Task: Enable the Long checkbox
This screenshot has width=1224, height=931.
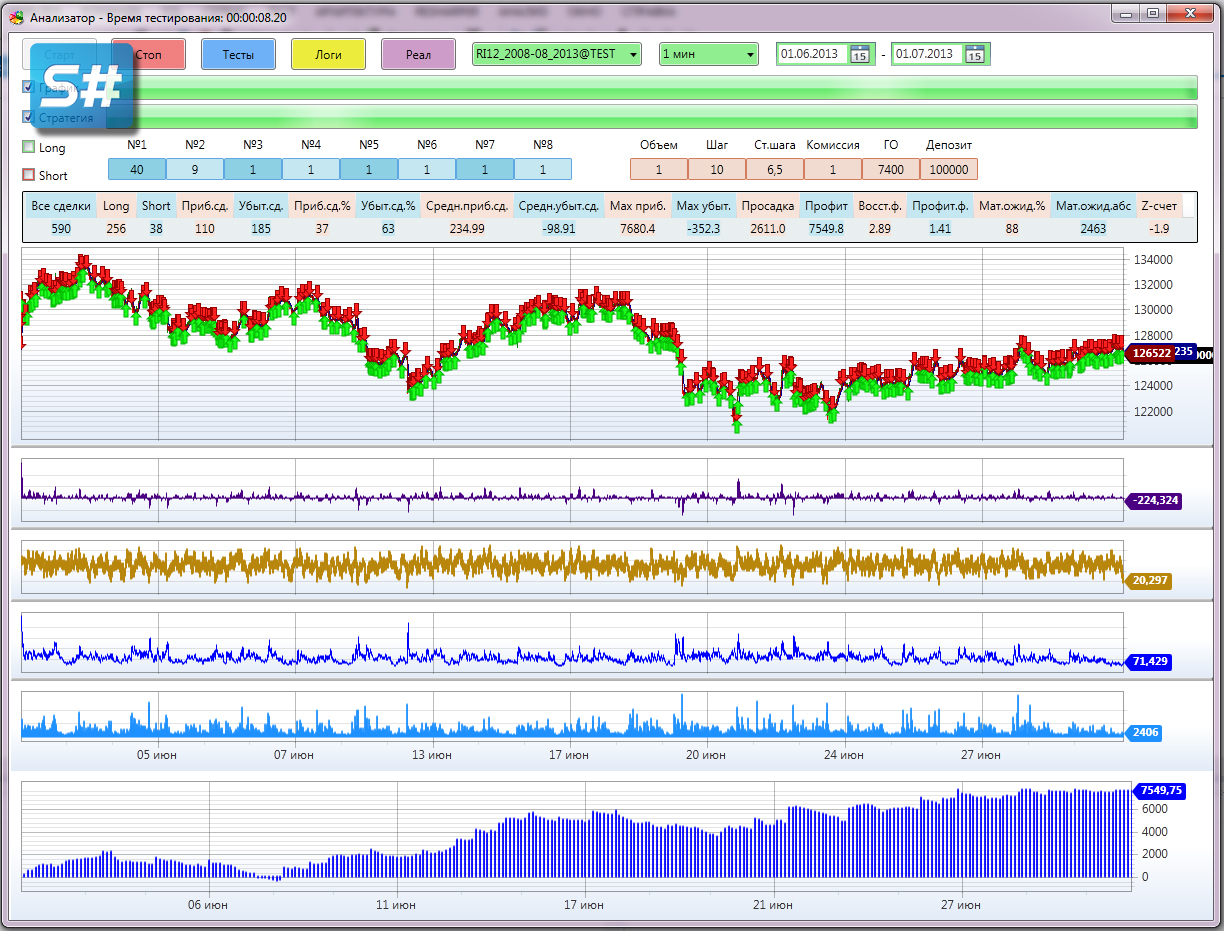Action: tap(29, 148)
